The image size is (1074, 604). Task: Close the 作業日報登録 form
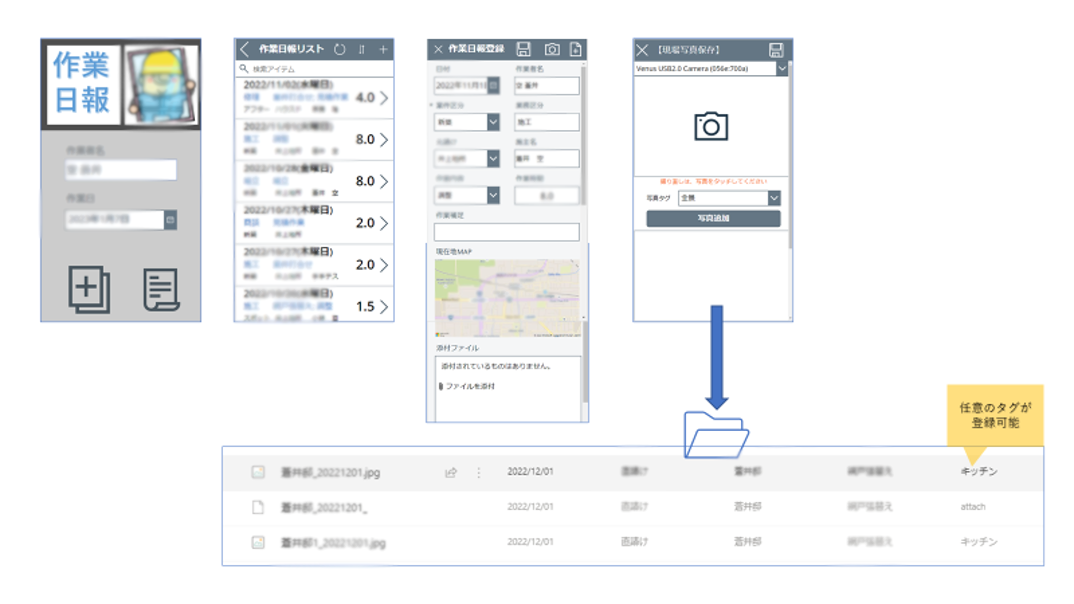(x=438, y=49)
